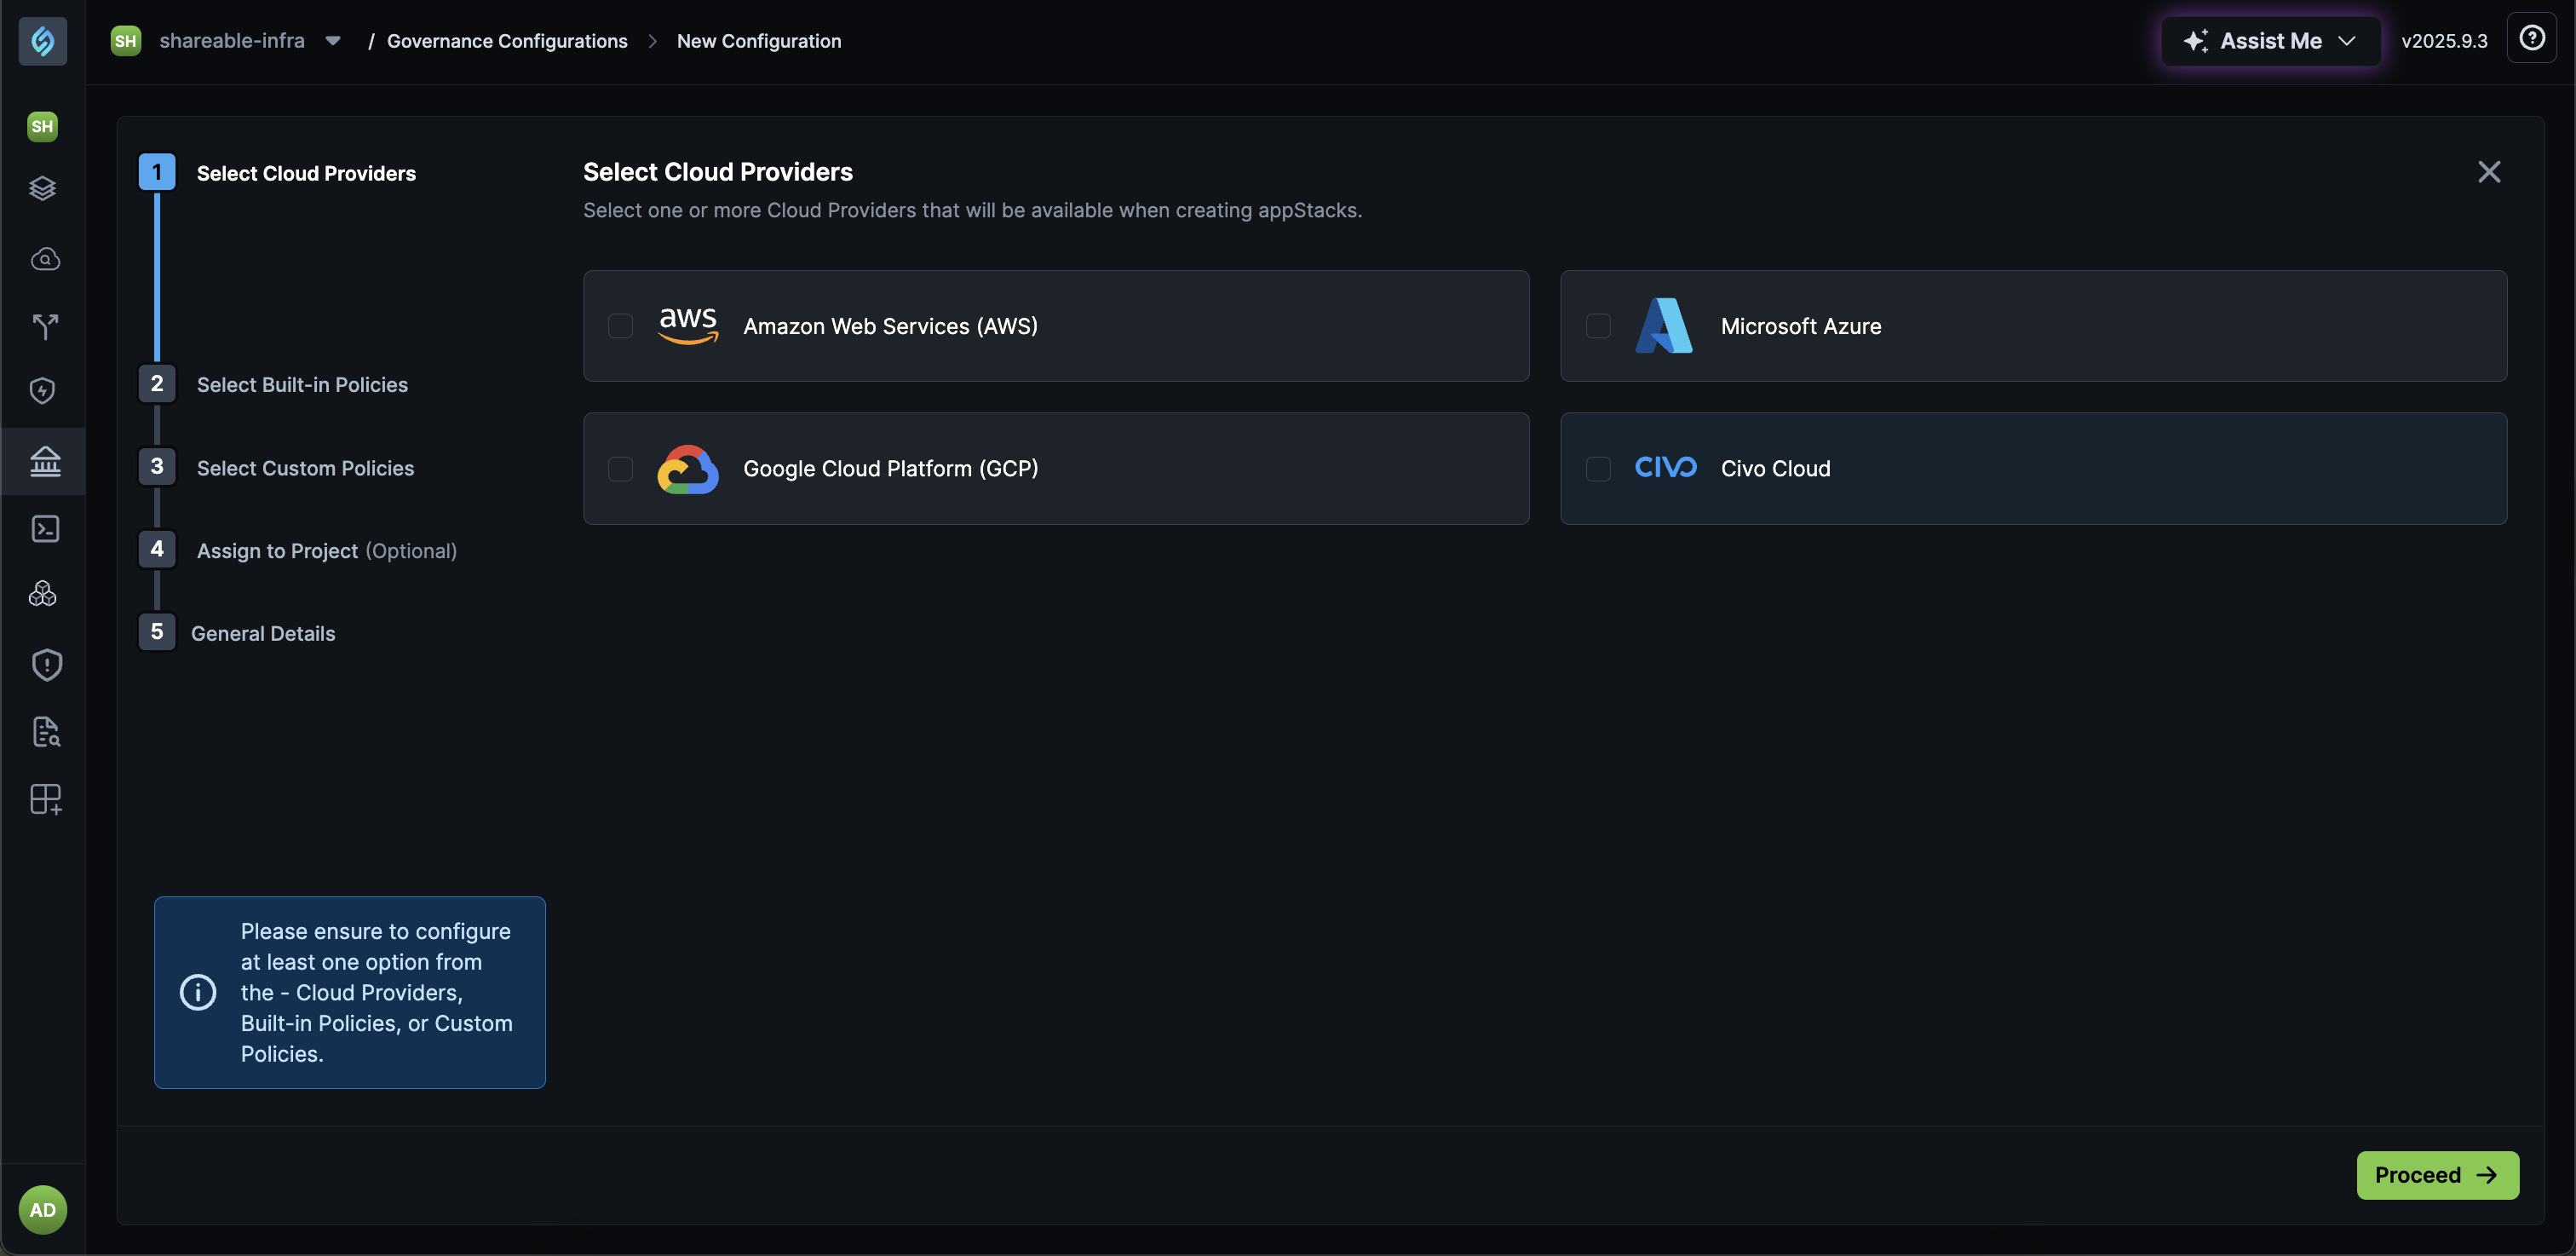Open the AD user avatar
This screenshot has height=1256, width=2576.
click(x=43, y=1210)
